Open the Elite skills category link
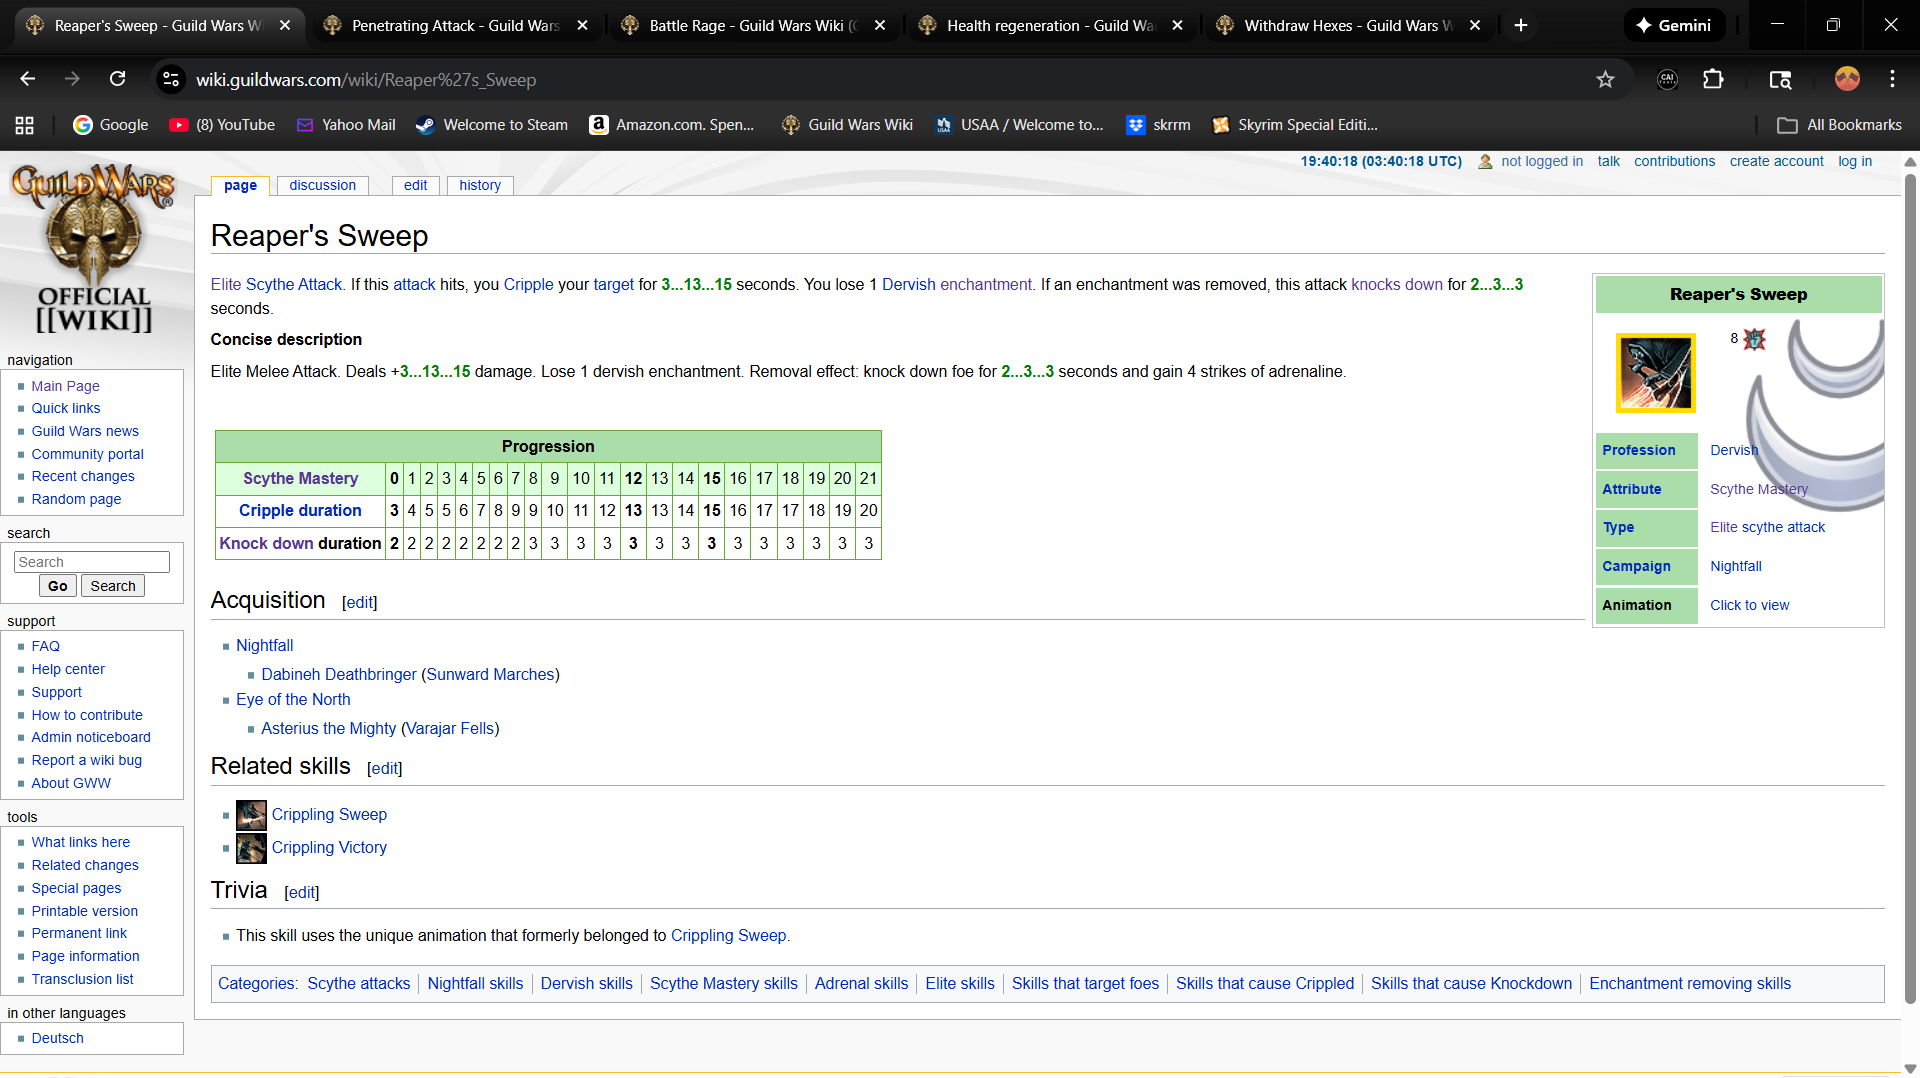Viewport: 1920px width, 1078px height. click(960, 984)
